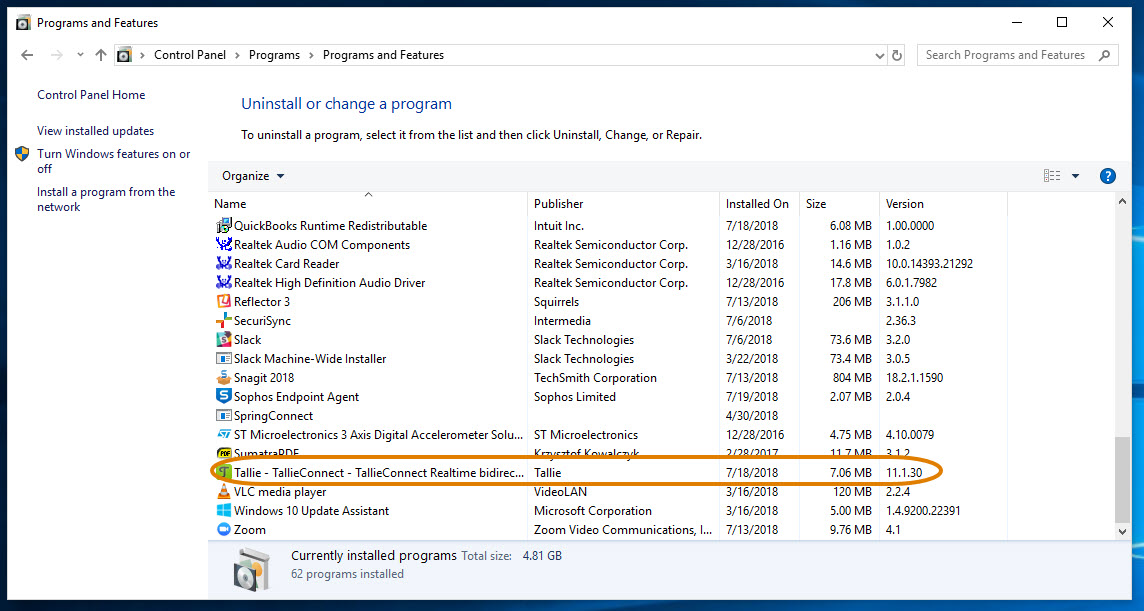Go up one level with up arrow
This screenshot has height=611, width=1144.
click(101, 55)
